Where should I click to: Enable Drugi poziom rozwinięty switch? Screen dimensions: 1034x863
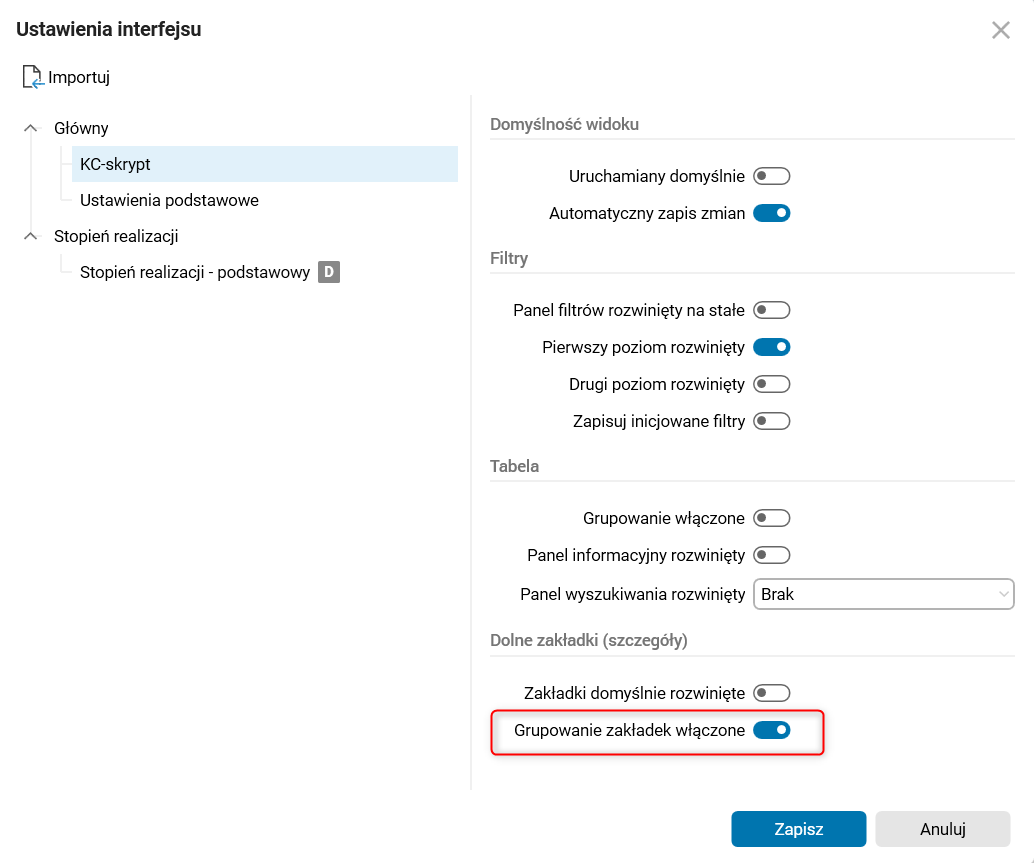coord(771,384)
